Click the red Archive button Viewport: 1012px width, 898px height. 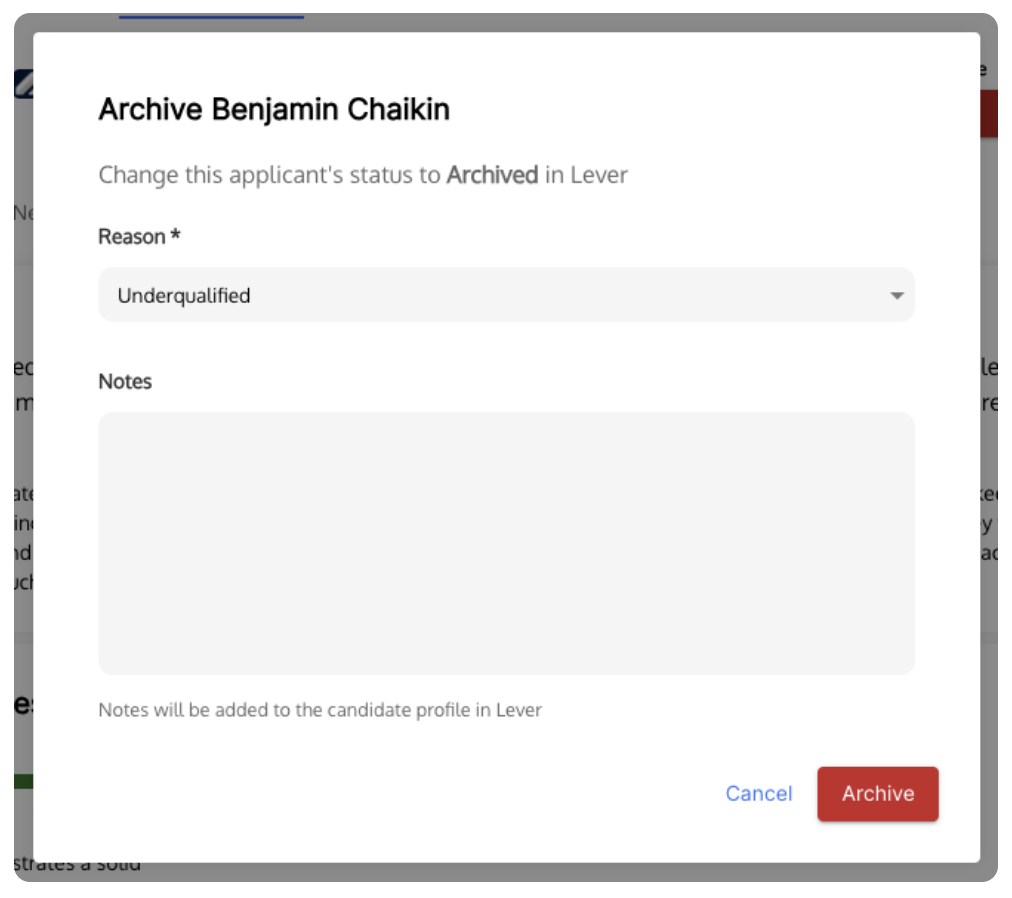click(x=878, y=793)
